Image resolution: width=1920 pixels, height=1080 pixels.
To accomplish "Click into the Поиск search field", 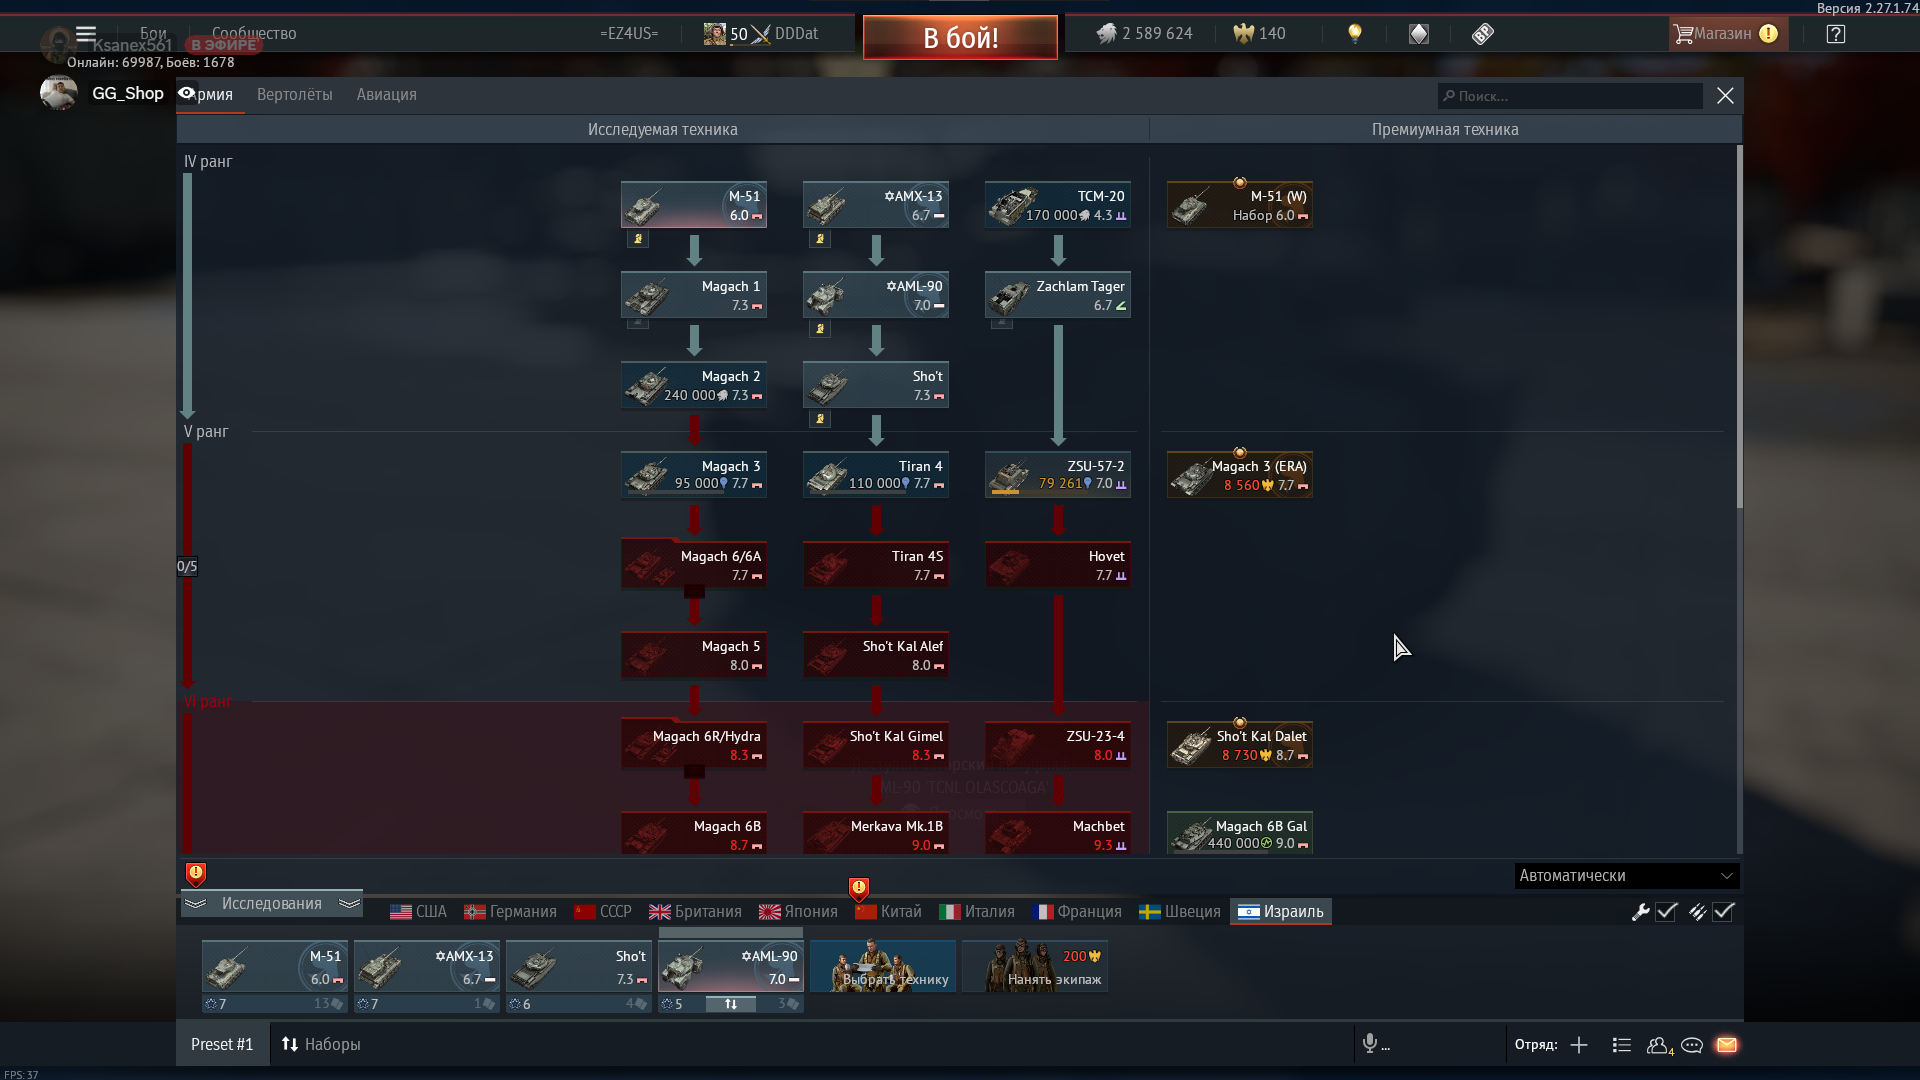I will coord(1570,96).
